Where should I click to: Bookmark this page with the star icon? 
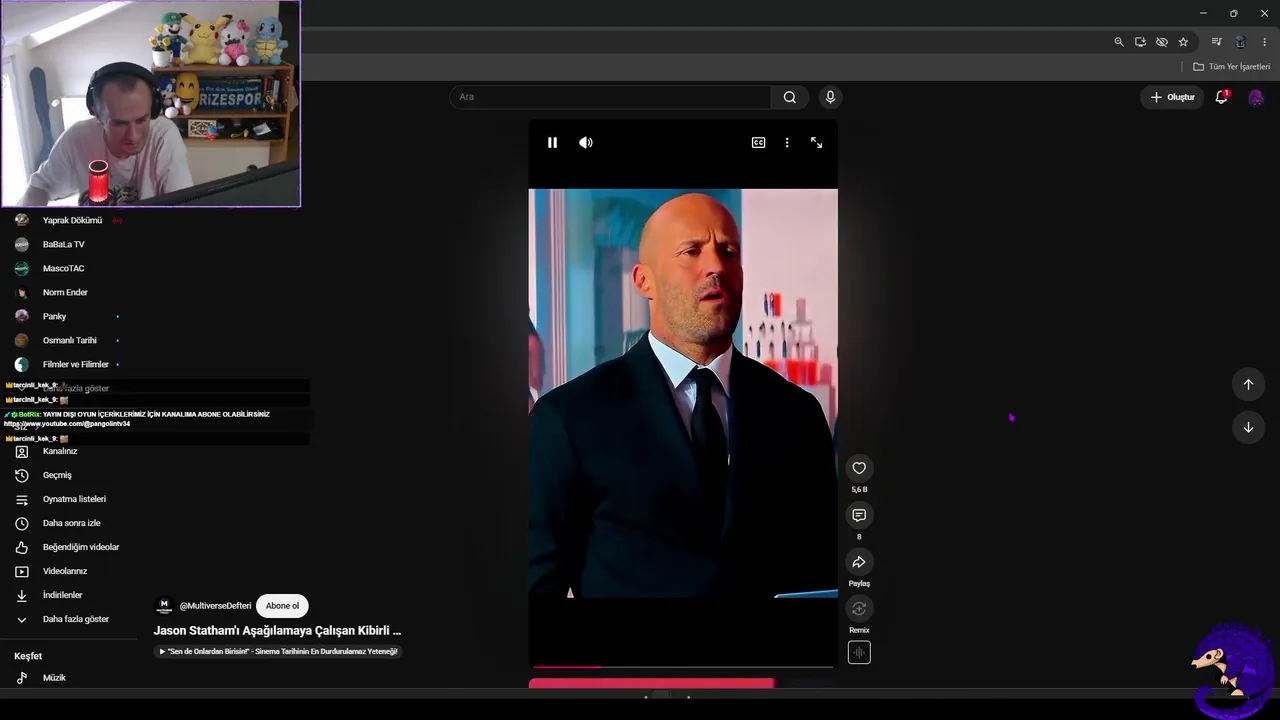click(x=1183, y=42)
